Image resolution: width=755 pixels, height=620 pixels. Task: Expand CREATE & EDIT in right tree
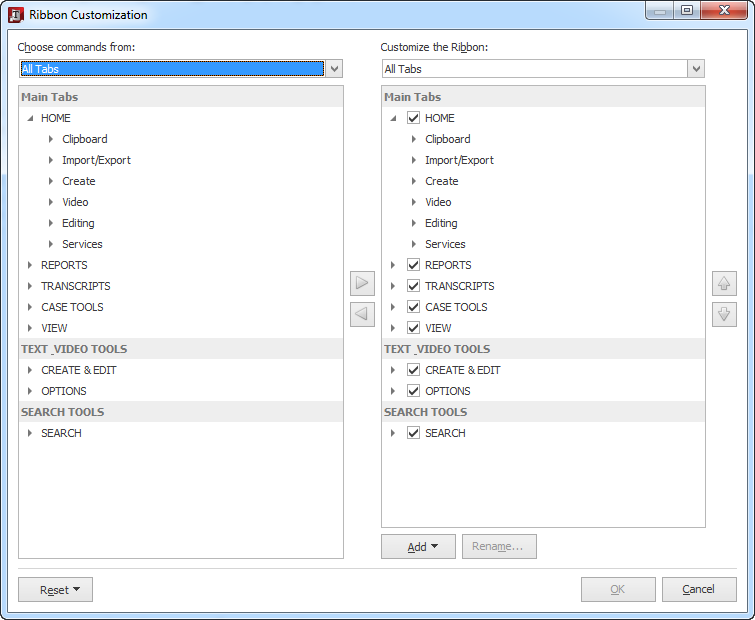[x=393, y=370]
